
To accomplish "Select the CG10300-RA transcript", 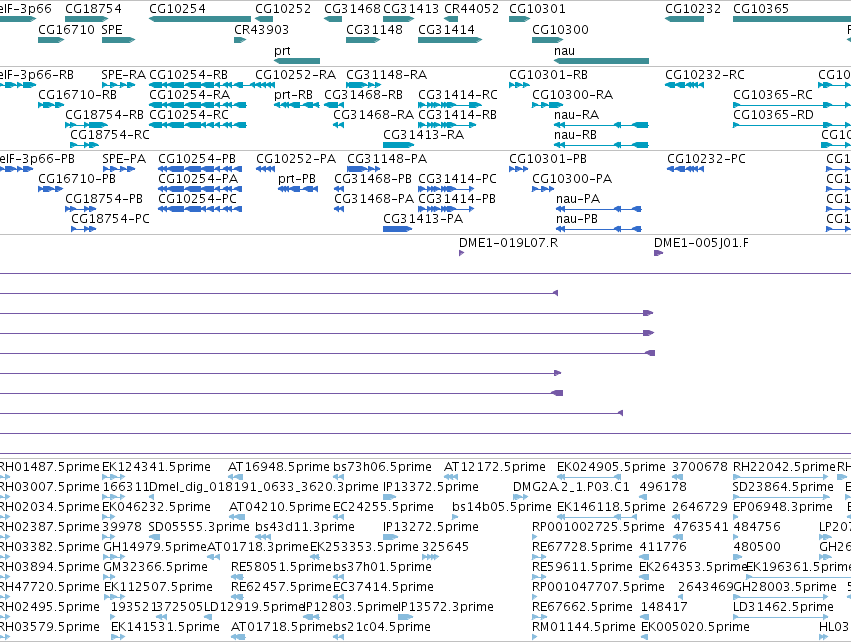I will (548, 105).
